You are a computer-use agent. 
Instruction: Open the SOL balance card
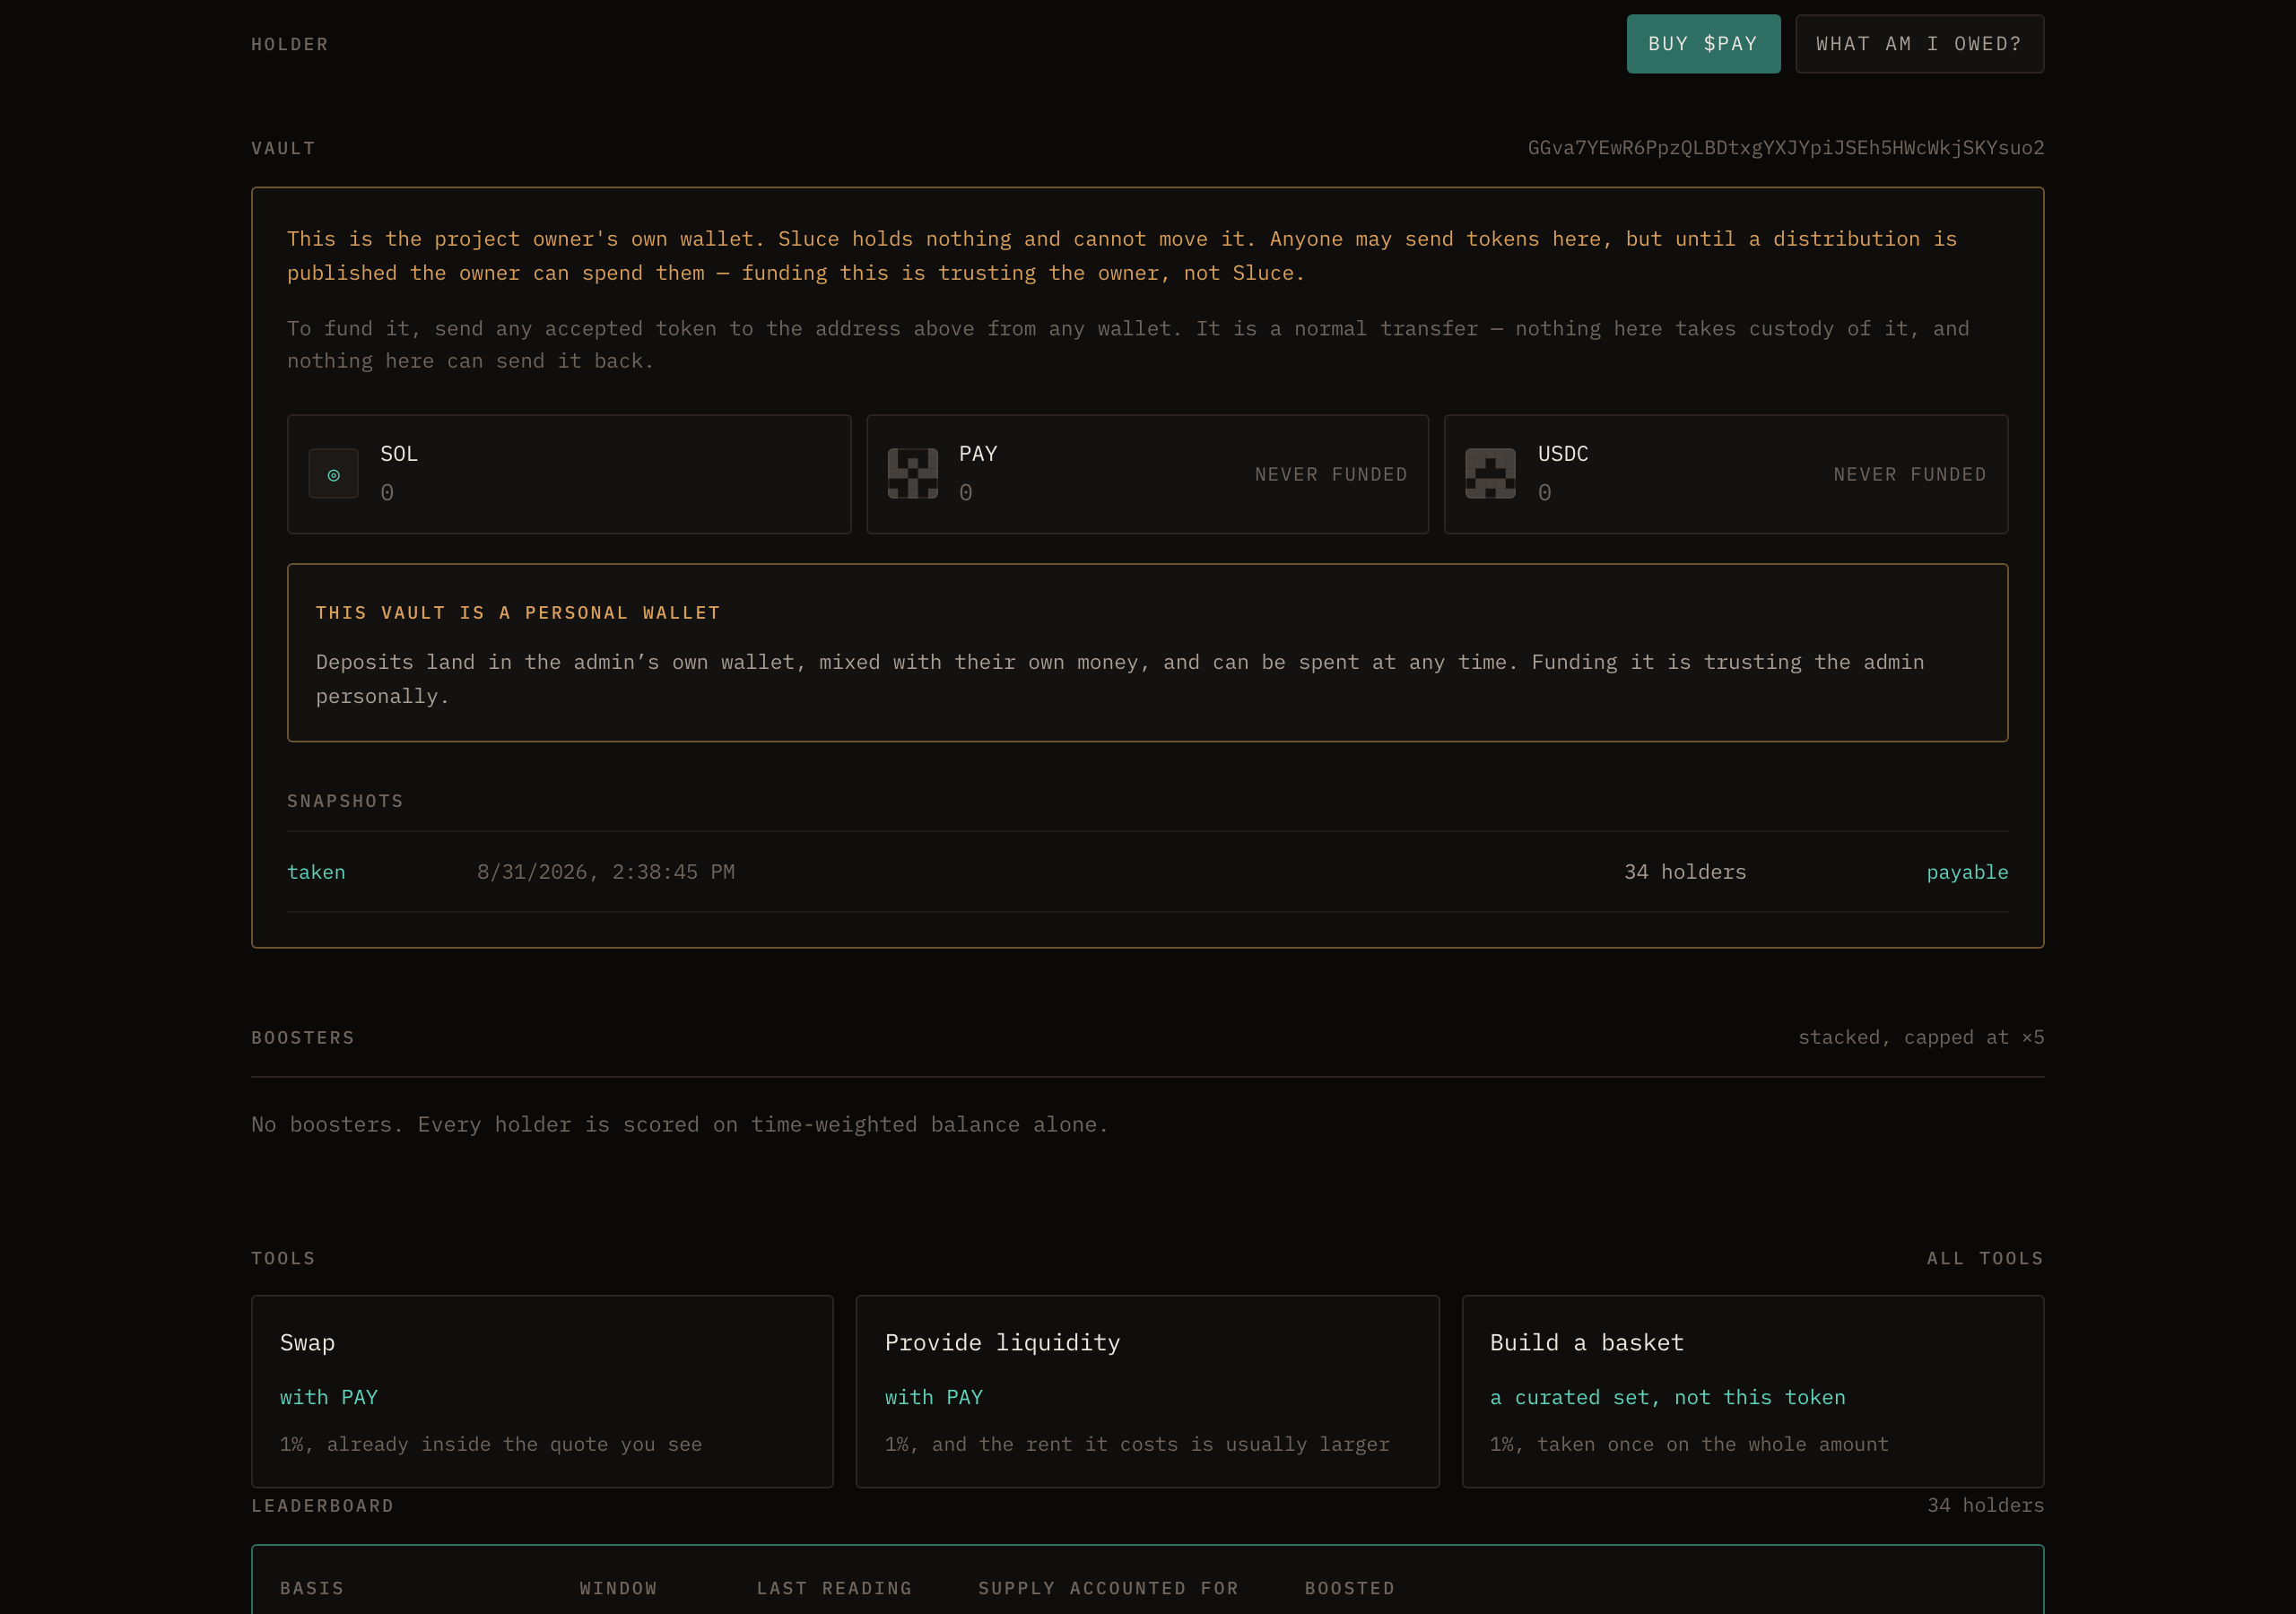(x=569, y=474)
